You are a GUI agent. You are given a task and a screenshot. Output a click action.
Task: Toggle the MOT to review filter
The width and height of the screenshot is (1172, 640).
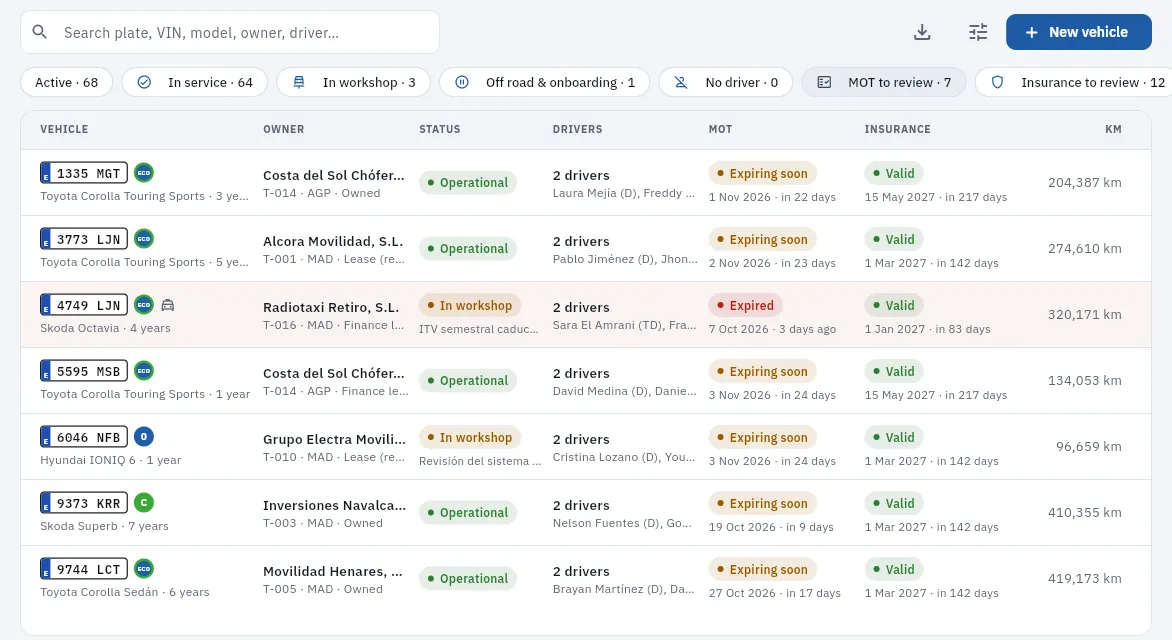coord(883,82)
